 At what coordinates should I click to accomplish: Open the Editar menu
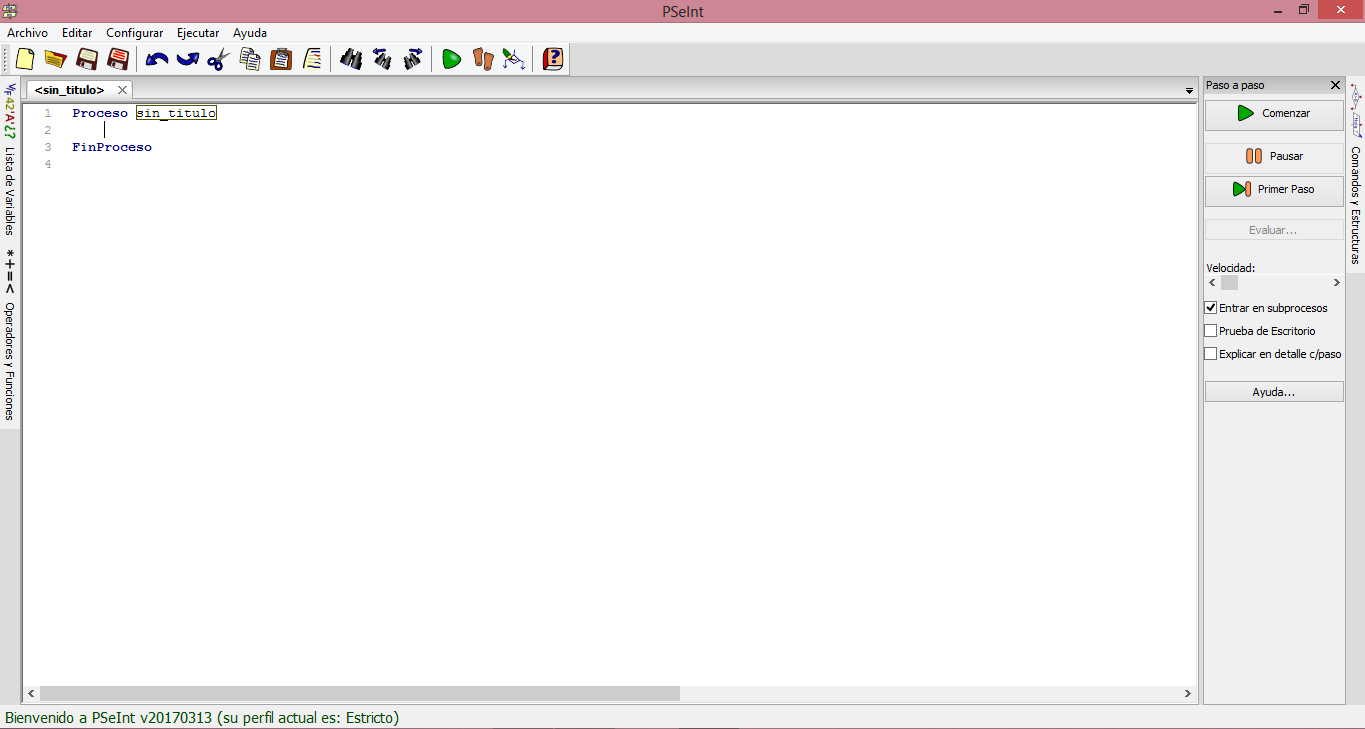(x=77, y=33)
